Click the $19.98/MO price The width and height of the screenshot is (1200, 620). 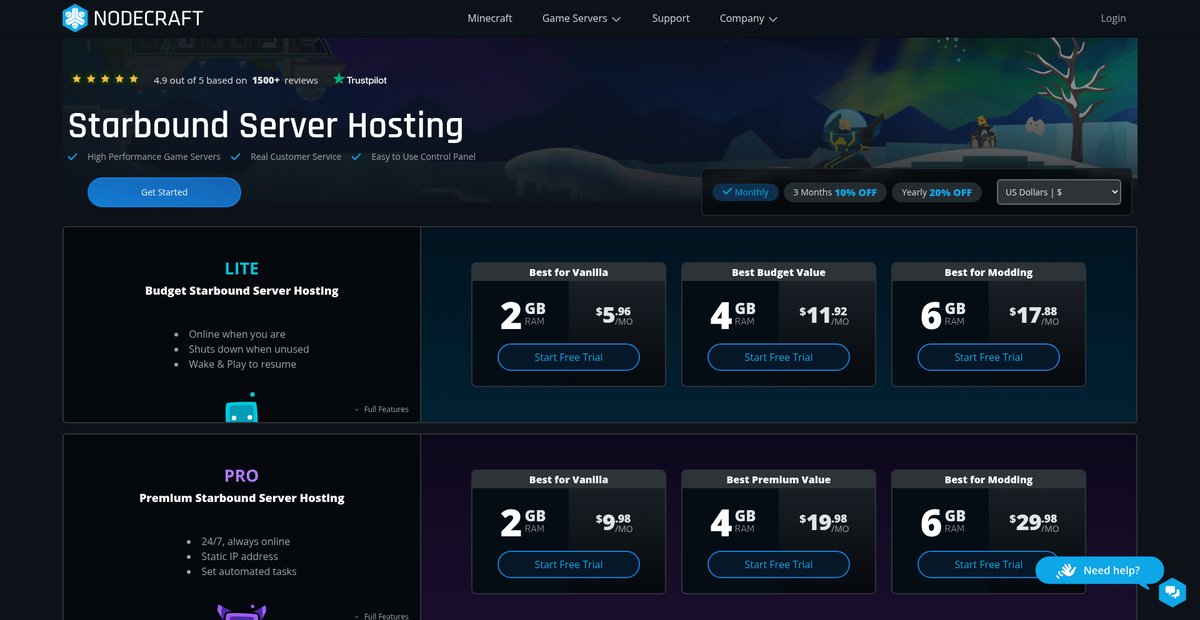click(824, 522)
